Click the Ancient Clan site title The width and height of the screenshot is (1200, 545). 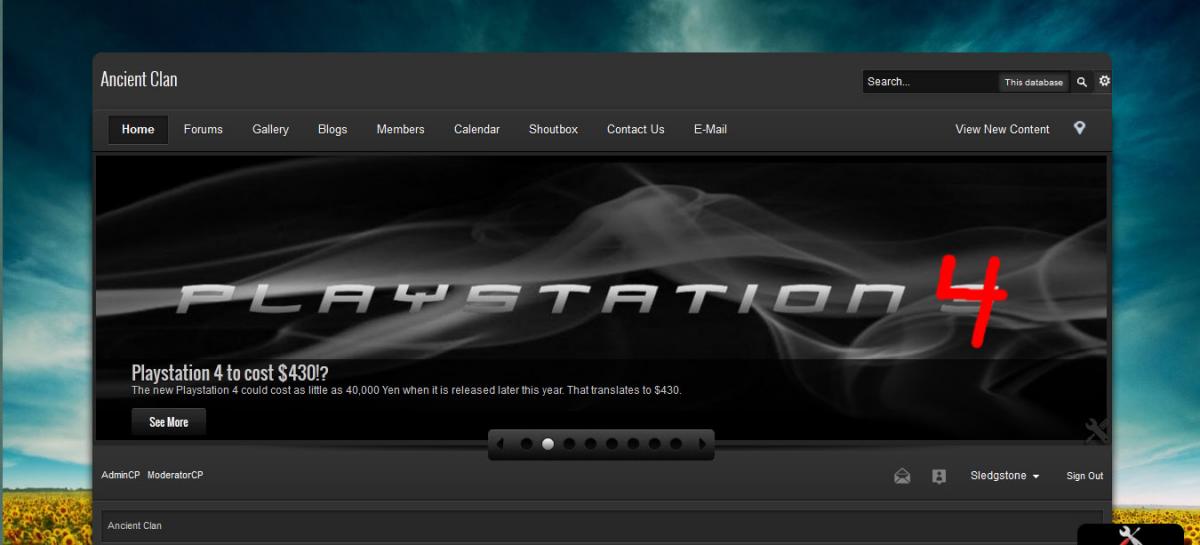[139, 79]
